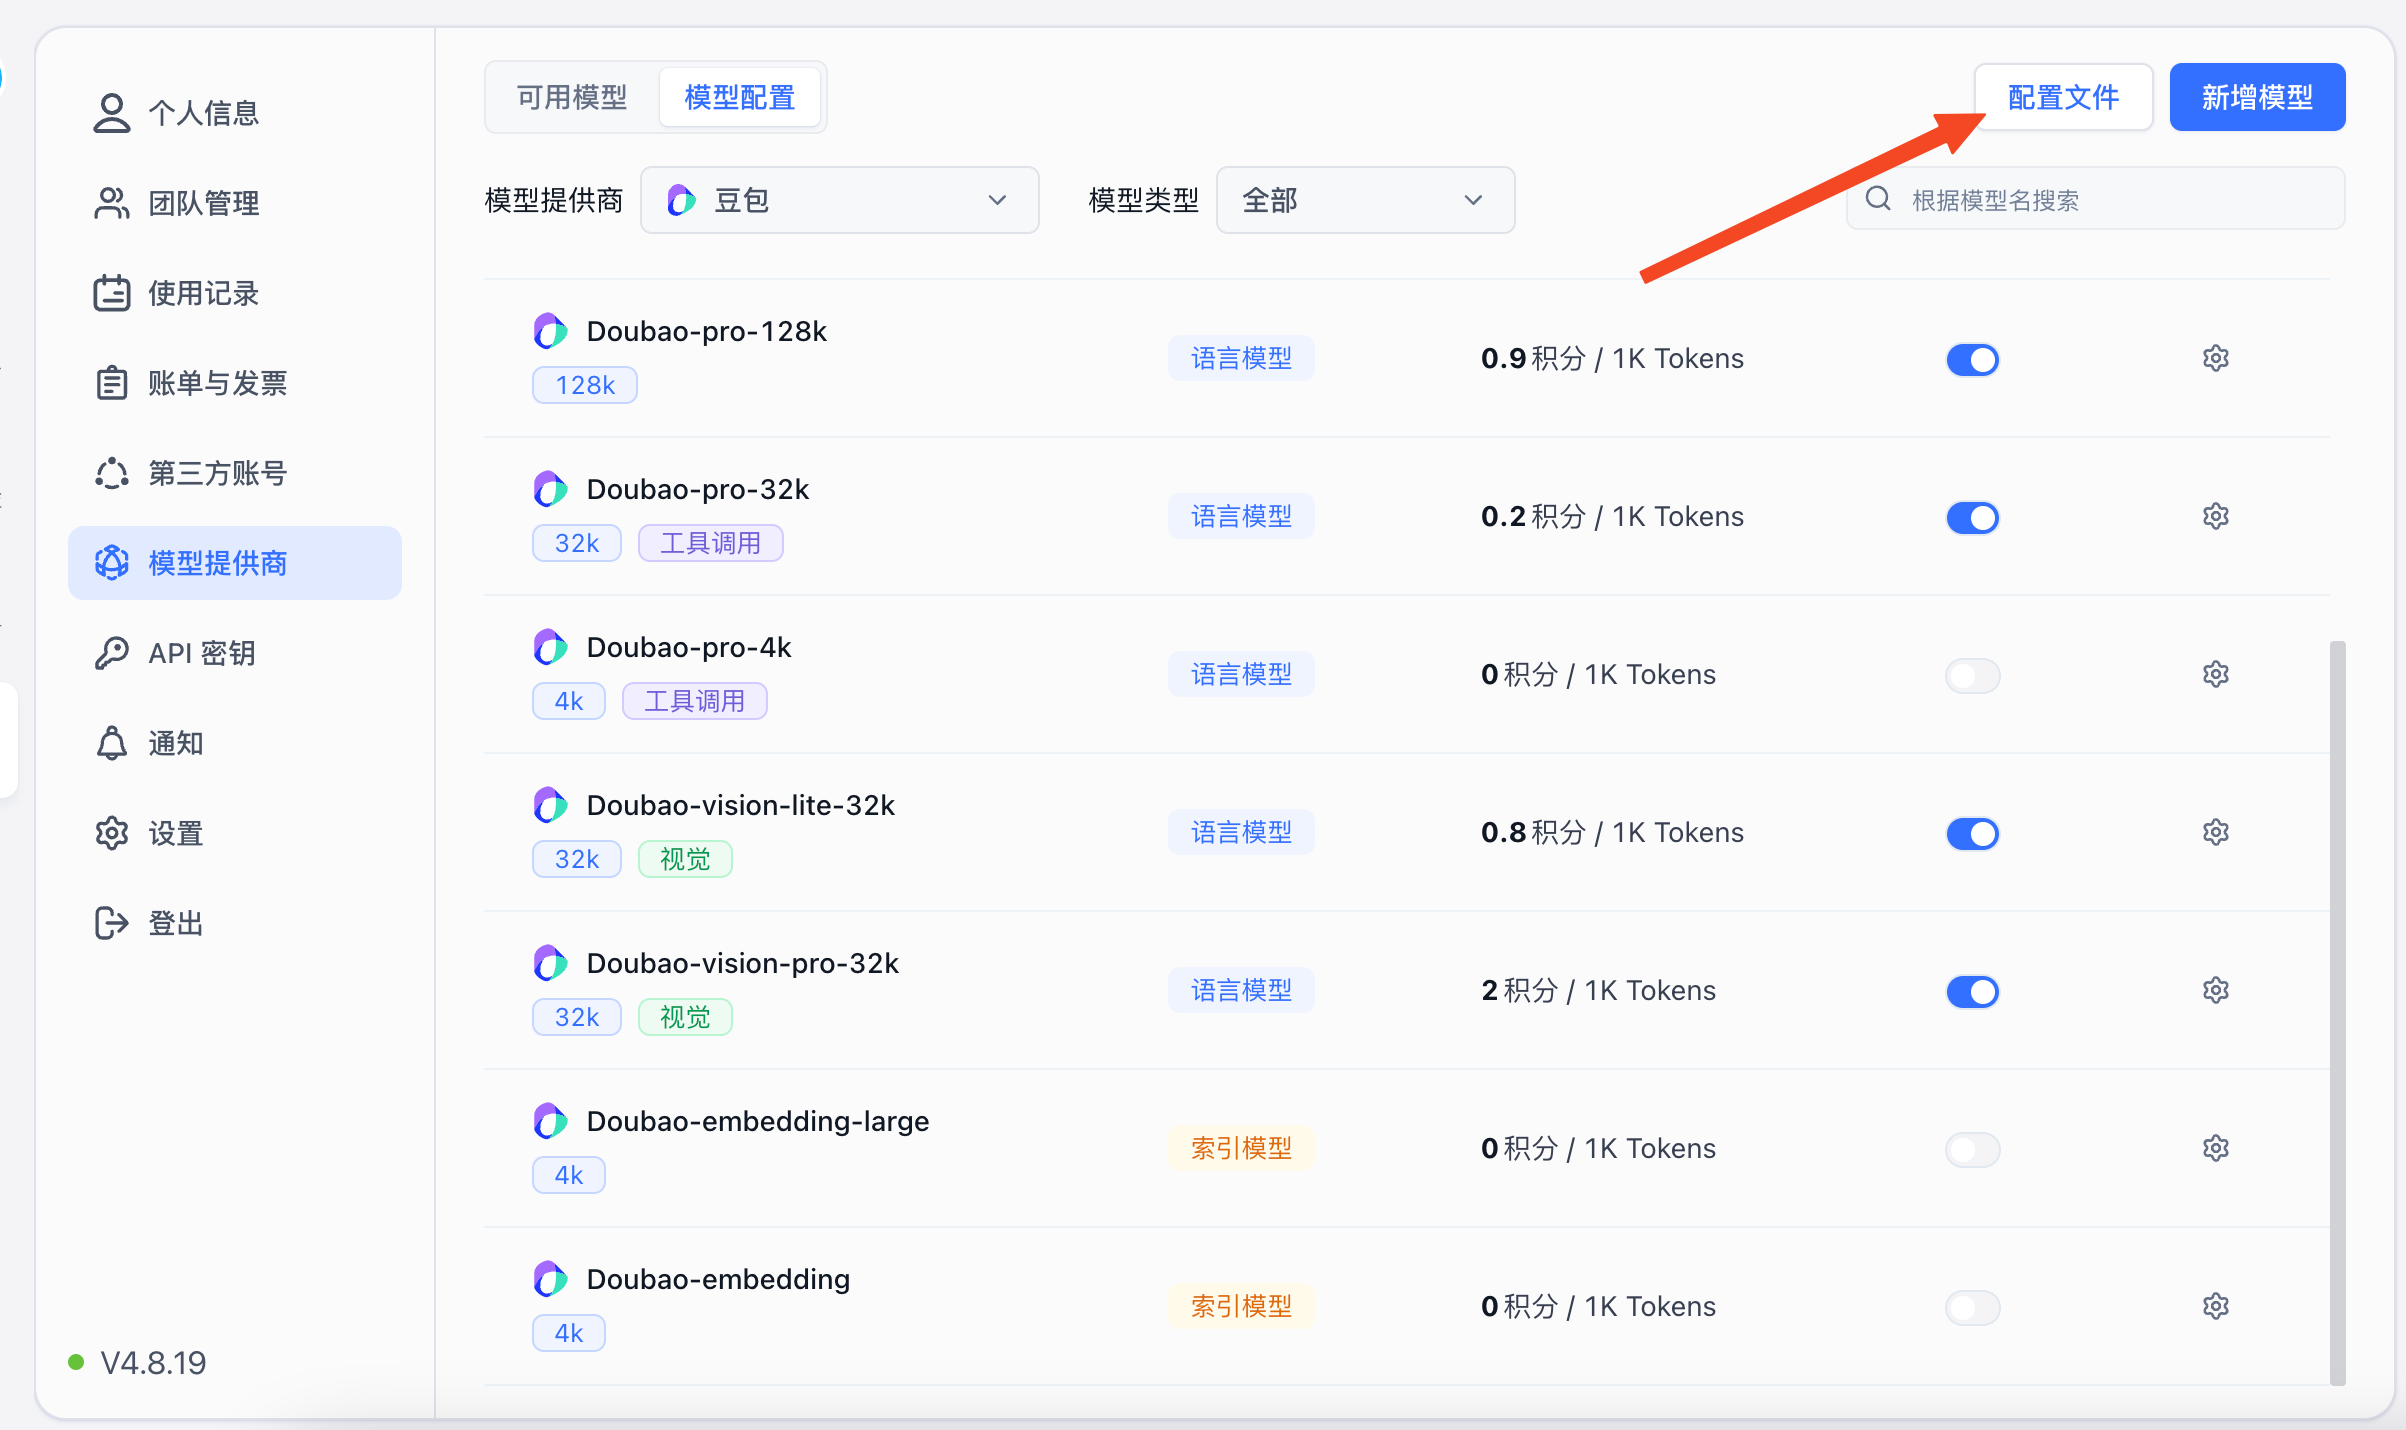Open settings gear for Doubao-pro-4k
The width and height of the screenshot is (2406, 1430).
tap(2215, 674)
